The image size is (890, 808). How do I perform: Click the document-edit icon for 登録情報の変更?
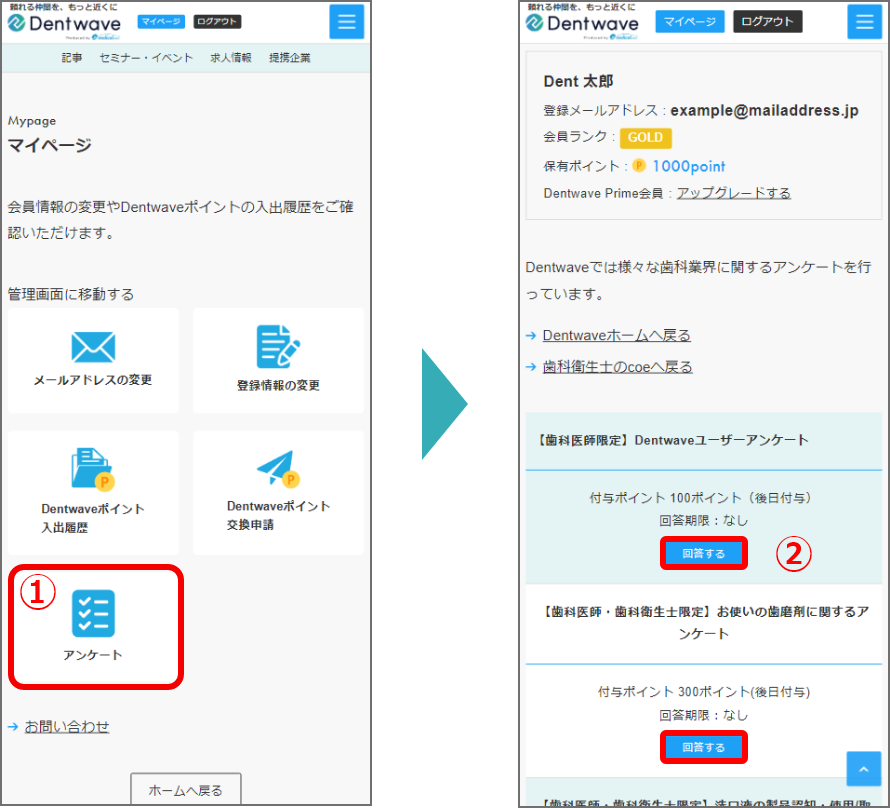point(278,346)
